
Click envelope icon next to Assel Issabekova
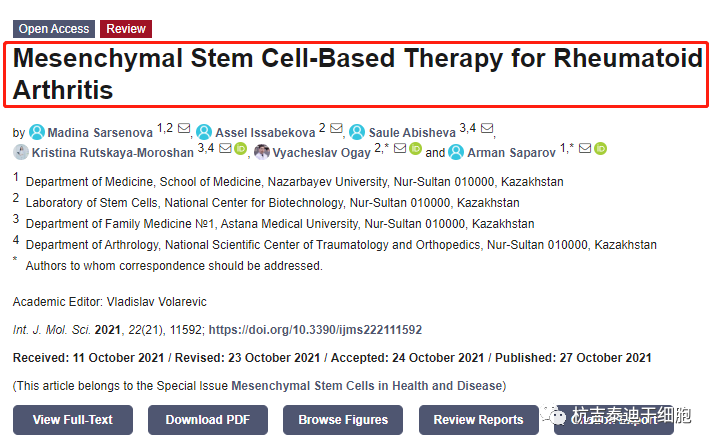point(336,130)
